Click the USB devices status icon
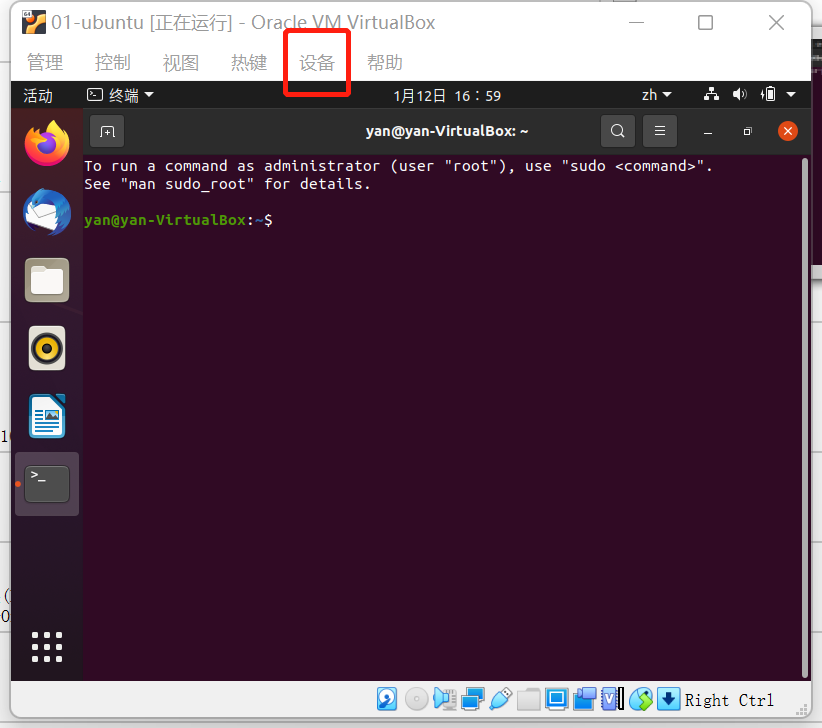The height and width of the screenshot is (728, 822). tap(501, 699)
